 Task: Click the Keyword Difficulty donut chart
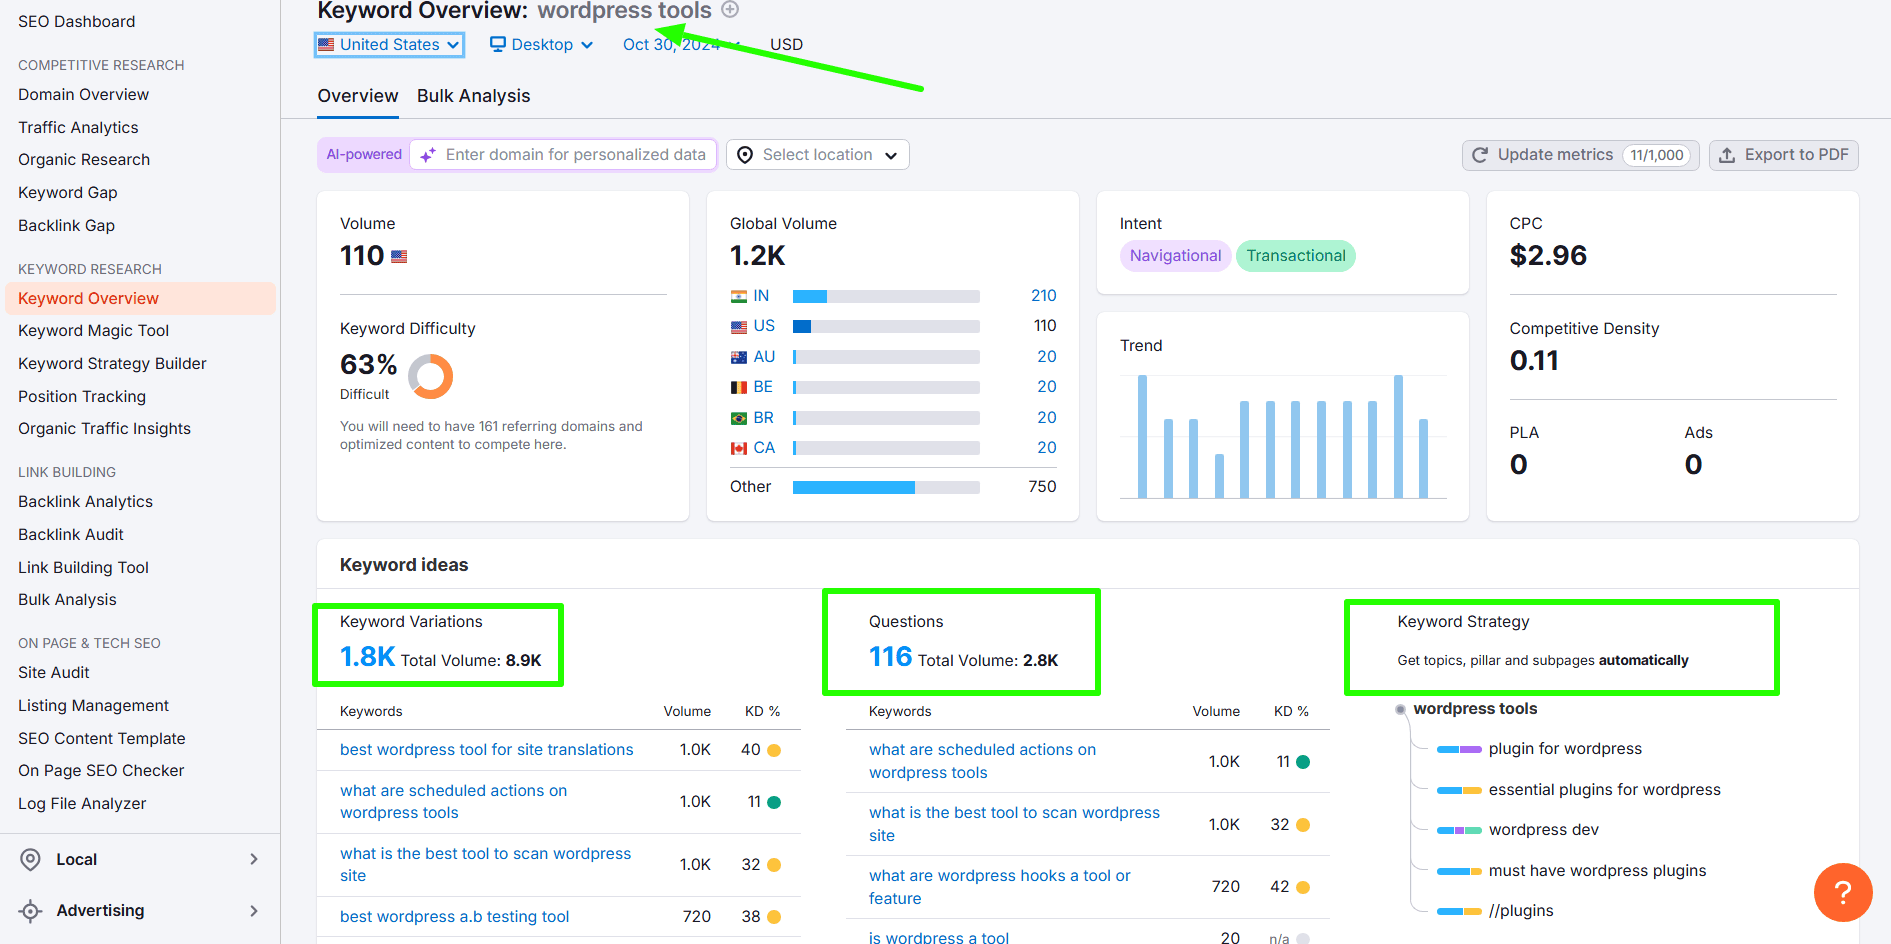pyautogui.click(x=431, y=376)
